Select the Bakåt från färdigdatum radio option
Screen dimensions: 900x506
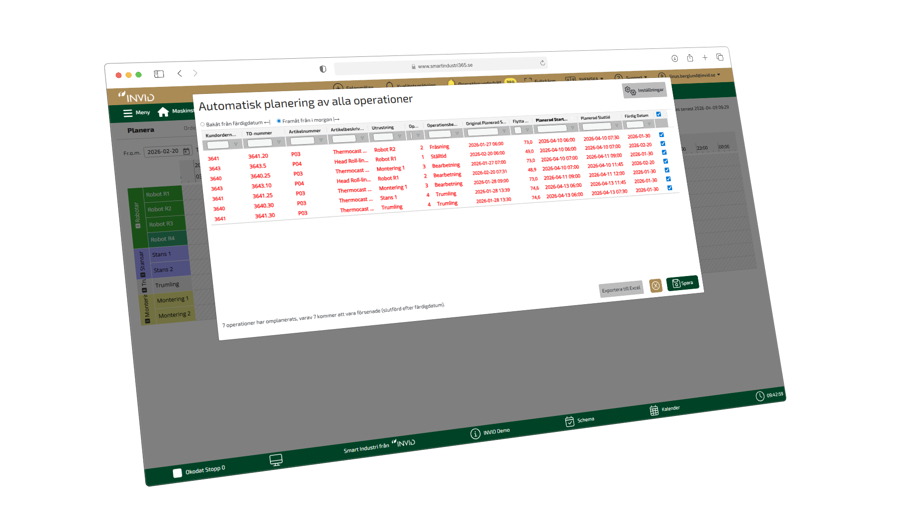[x=203, y=124]
